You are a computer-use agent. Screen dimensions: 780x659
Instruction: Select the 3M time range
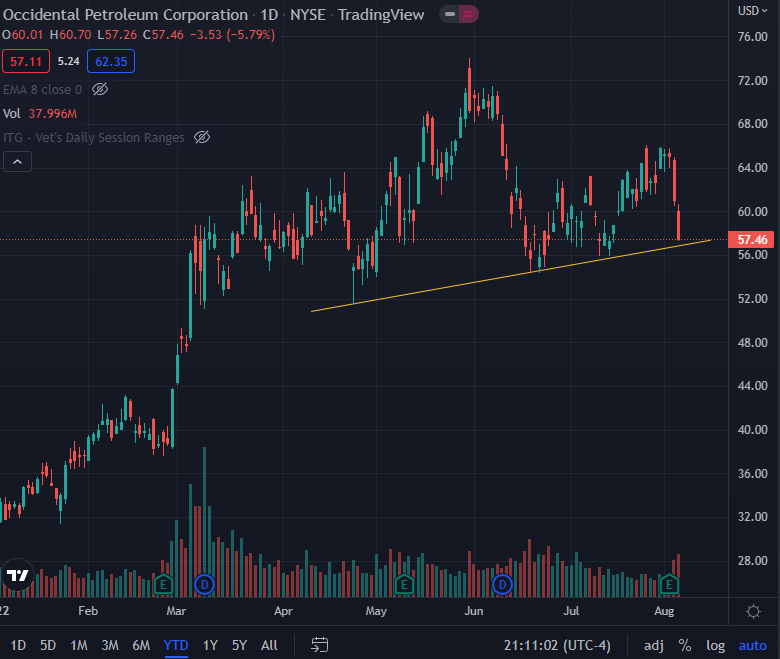[110, 645]
